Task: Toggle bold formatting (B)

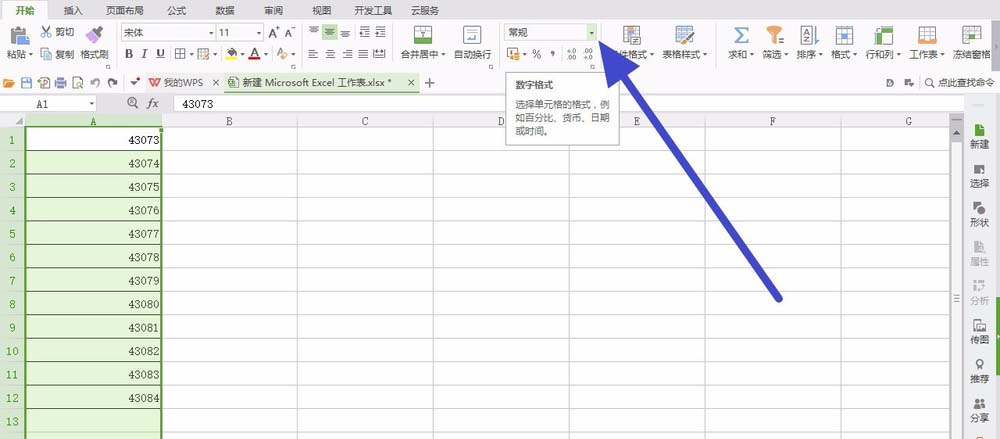Action: pos(129,54)
